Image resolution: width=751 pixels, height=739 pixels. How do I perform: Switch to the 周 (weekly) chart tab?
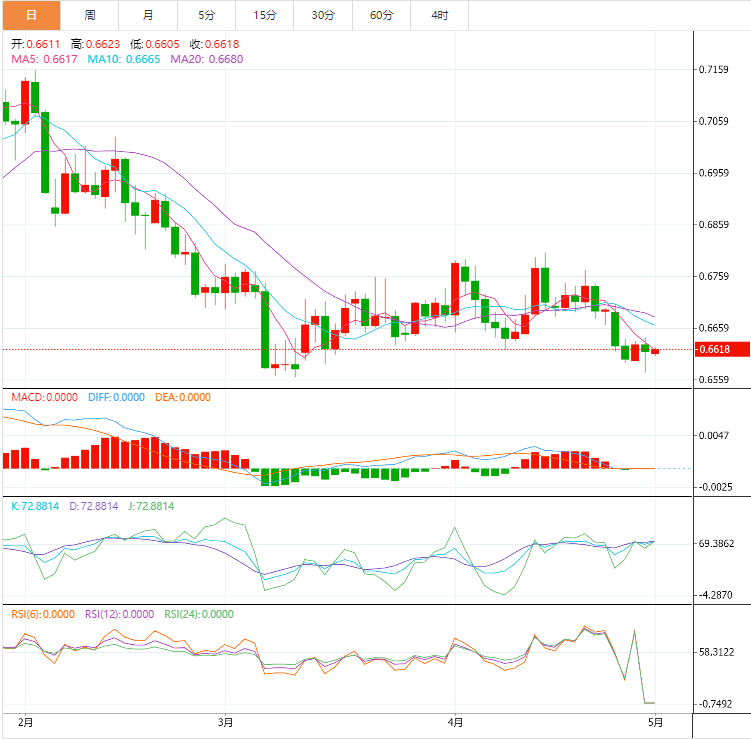(90, 15)
